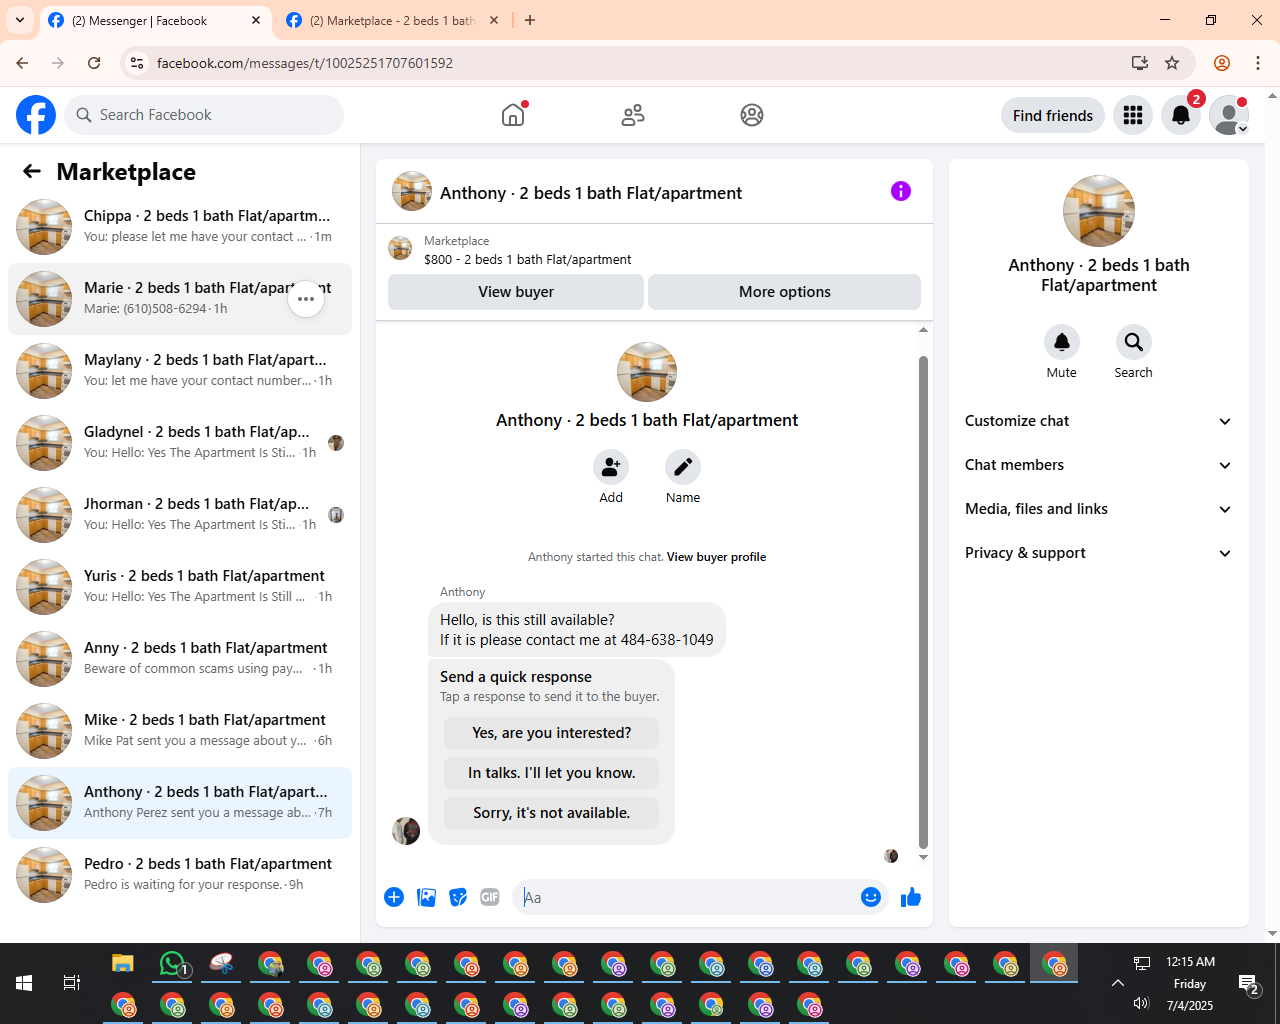Switch to the Marketplace 2 beds browser tab
The height and width of the screenshot is (1024, 1280).
pyautogui.click(x=392, y=20)
